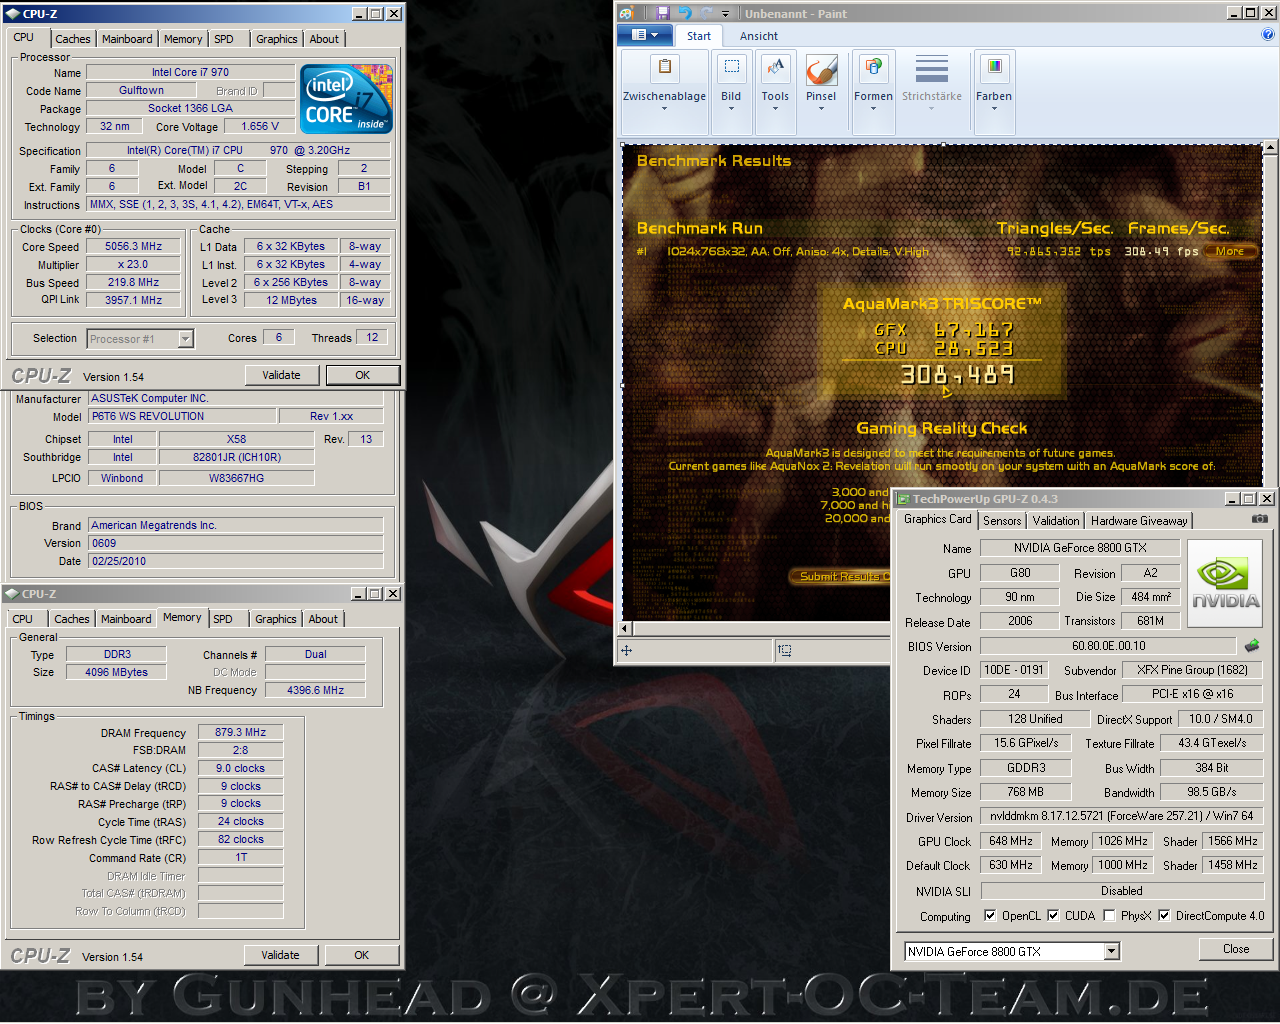Click the Code Name value Gulftown
This screenshot has height=1024, width=1280.
point(141,90)
